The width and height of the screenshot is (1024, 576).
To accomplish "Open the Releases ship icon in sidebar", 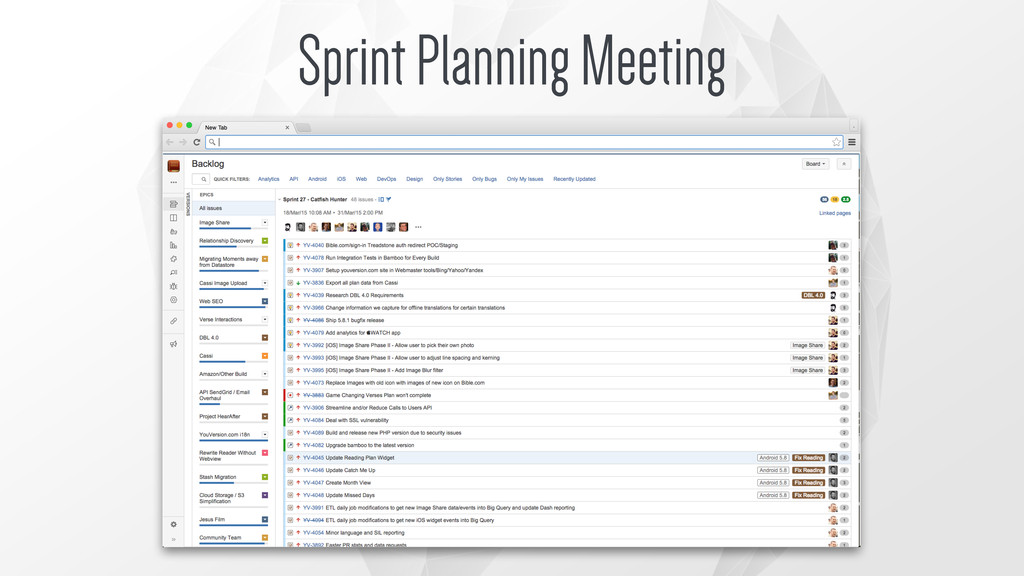I will click(x=174, y=232).
